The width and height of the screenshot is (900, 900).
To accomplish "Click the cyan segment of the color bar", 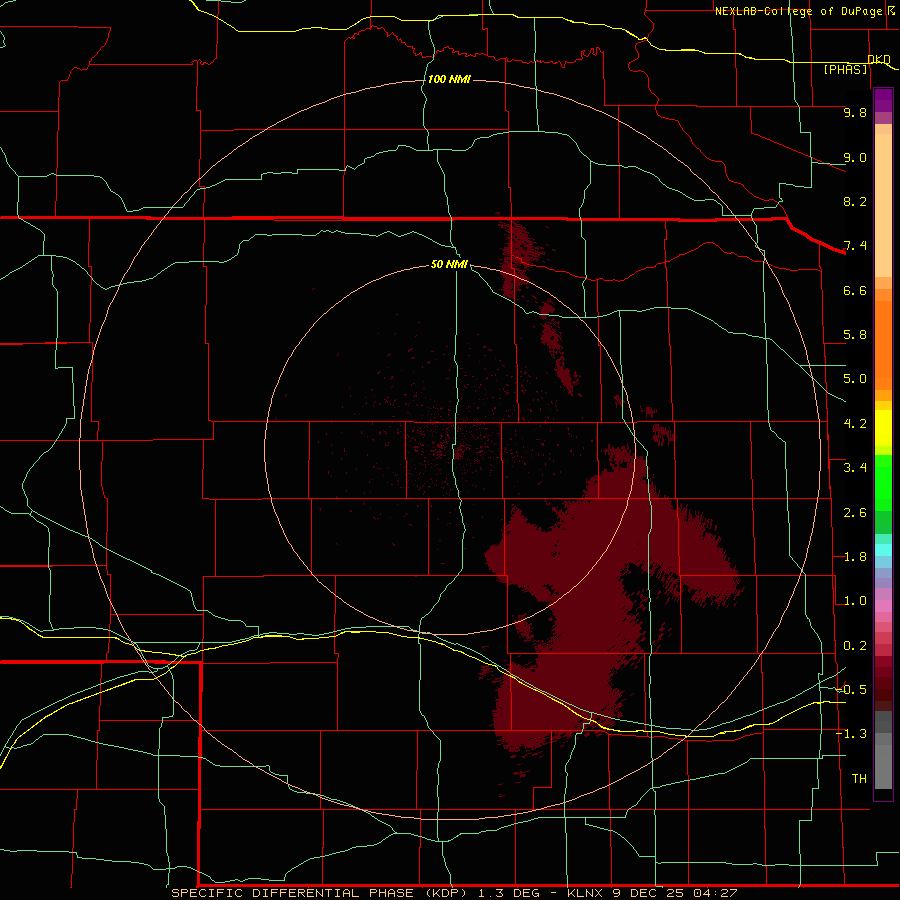I will click(883, 550).
